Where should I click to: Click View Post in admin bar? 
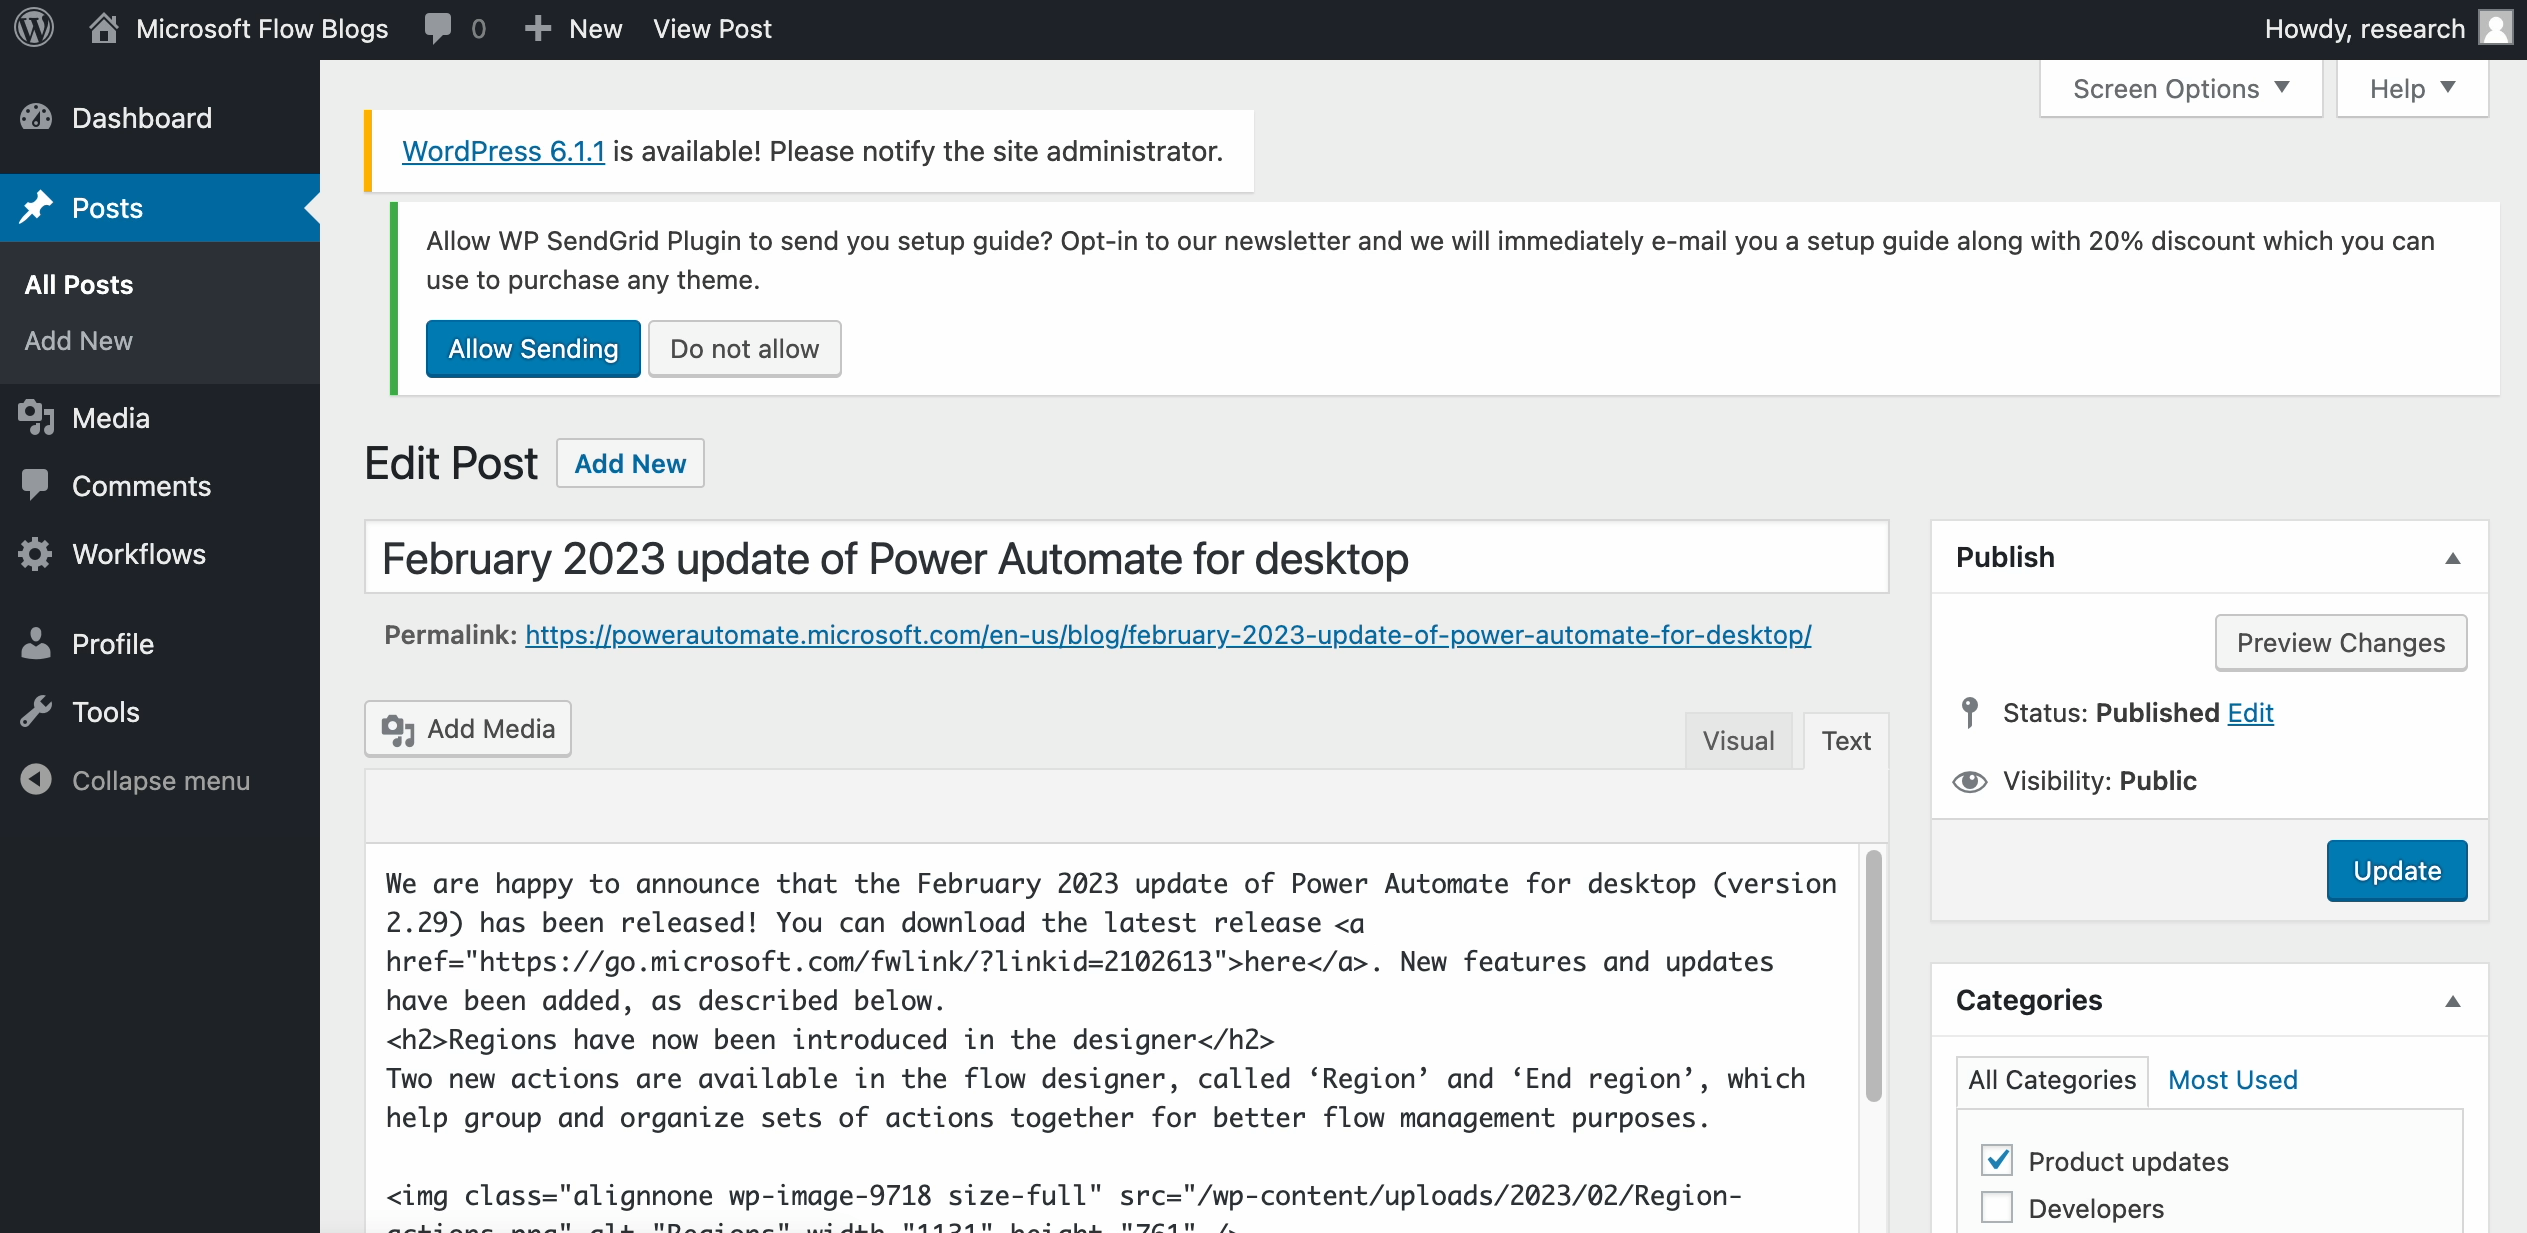coord(712,29)
